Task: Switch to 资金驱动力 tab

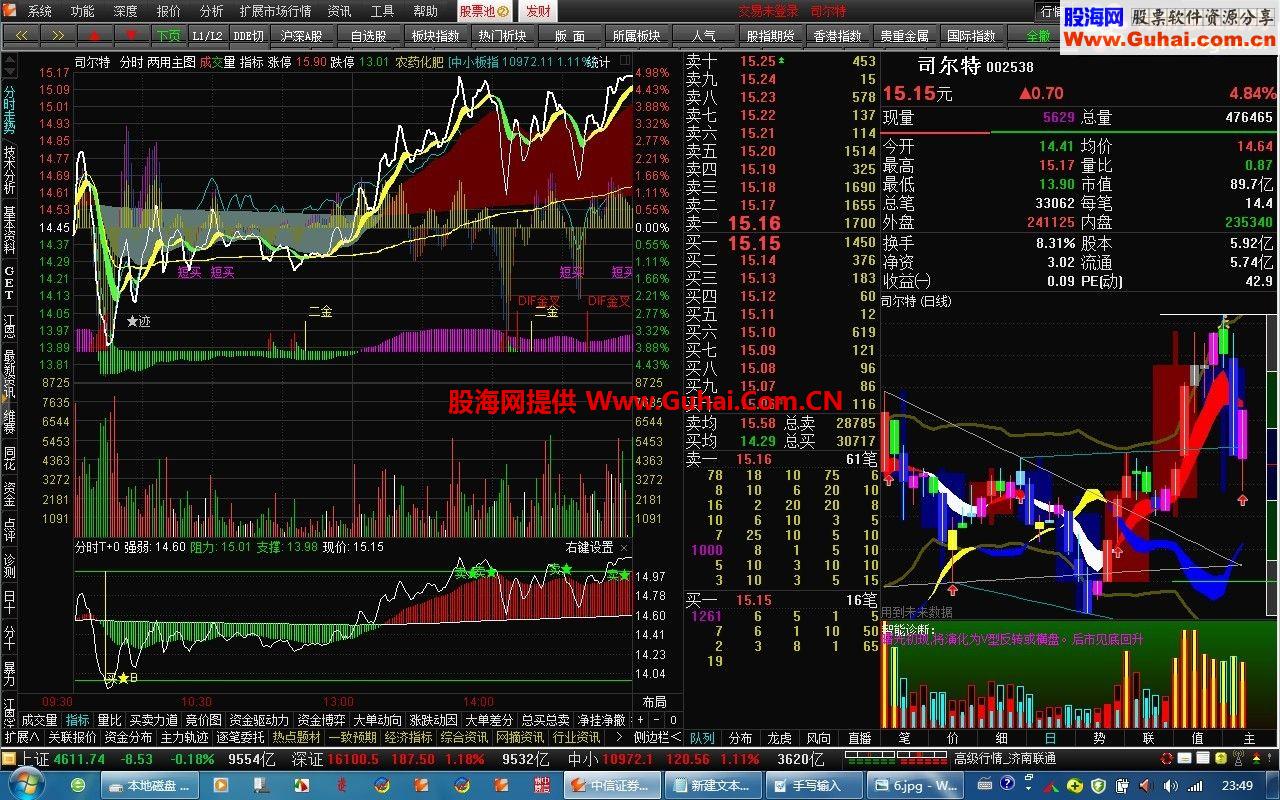Action: [259, 720]
